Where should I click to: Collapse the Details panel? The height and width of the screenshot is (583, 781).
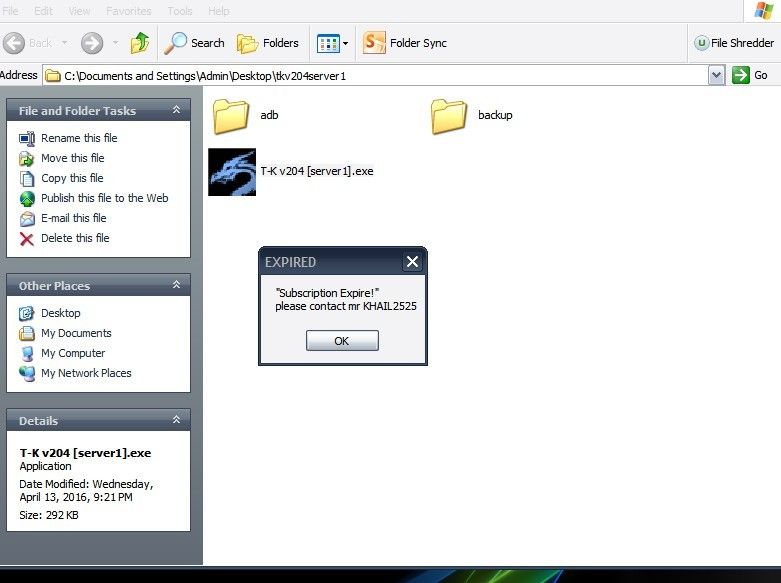click(x=177, y=421)
